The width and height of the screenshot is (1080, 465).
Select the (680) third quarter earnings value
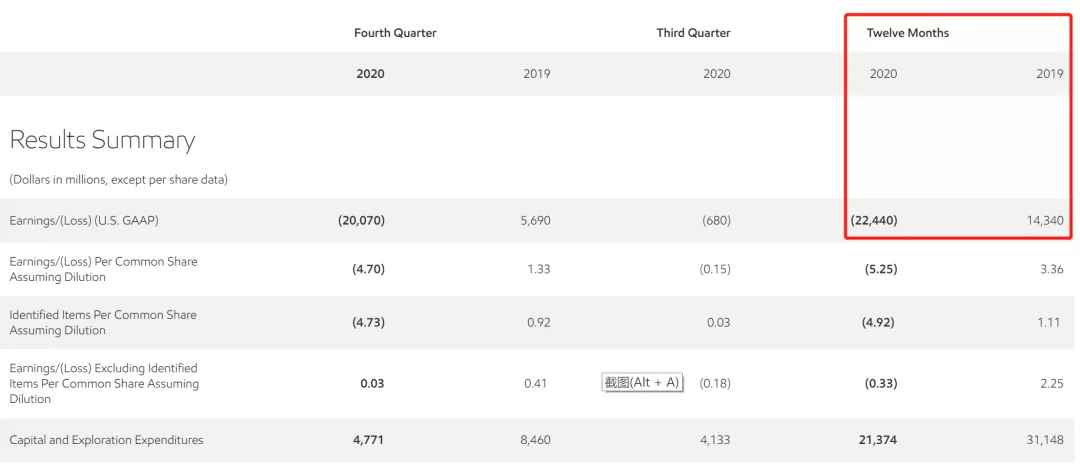click(716, 220)
